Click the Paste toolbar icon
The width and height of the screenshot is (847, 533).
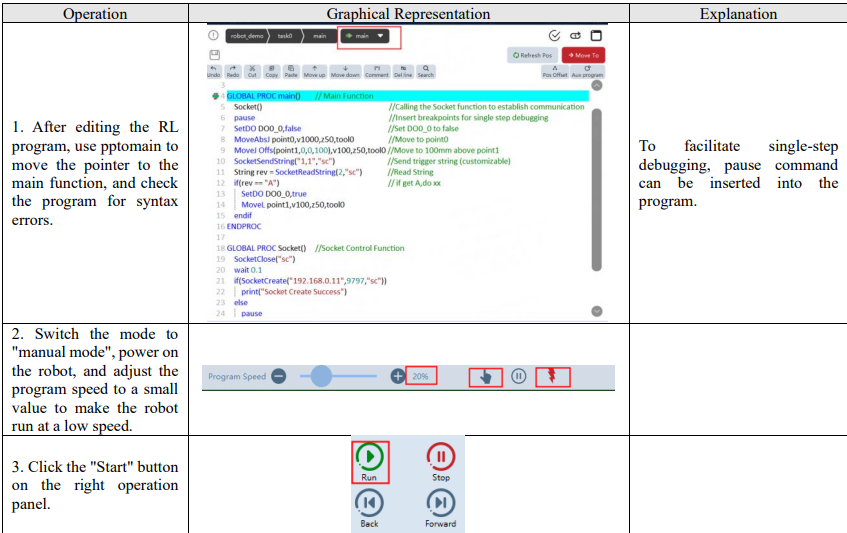pyautogui.click(x=291, y=71)
